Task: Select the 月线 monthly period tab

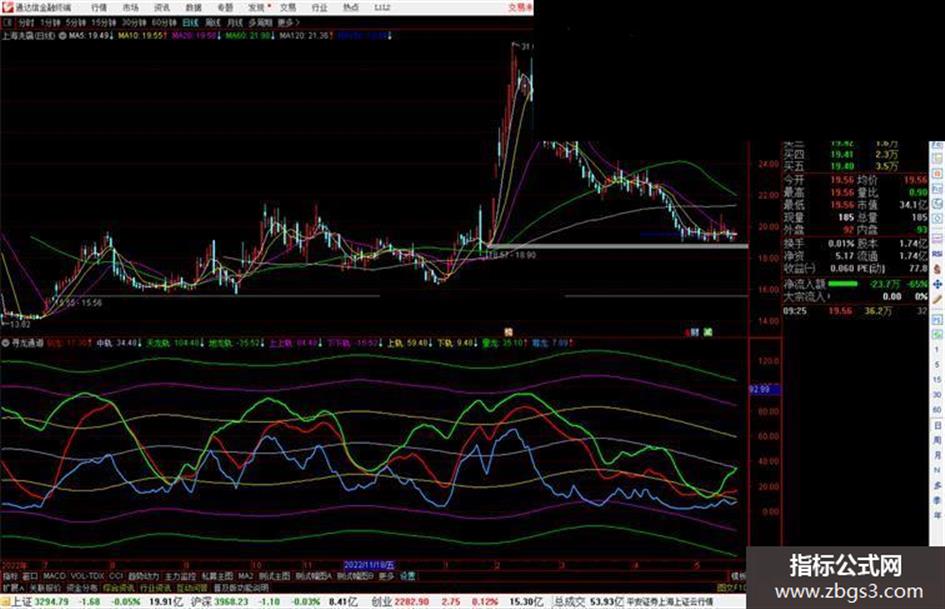Action: tap(234, 23)
